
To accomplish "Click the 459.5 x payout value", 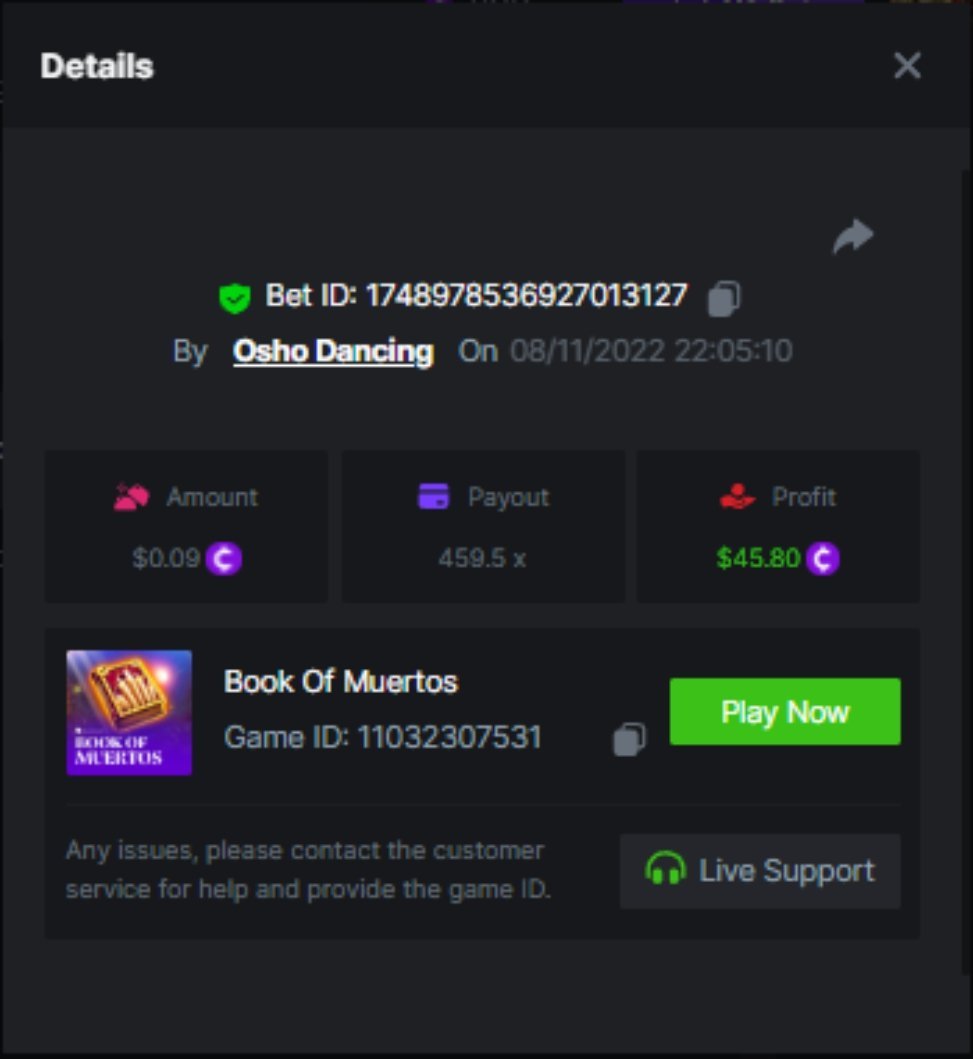I will click(482, 559).
